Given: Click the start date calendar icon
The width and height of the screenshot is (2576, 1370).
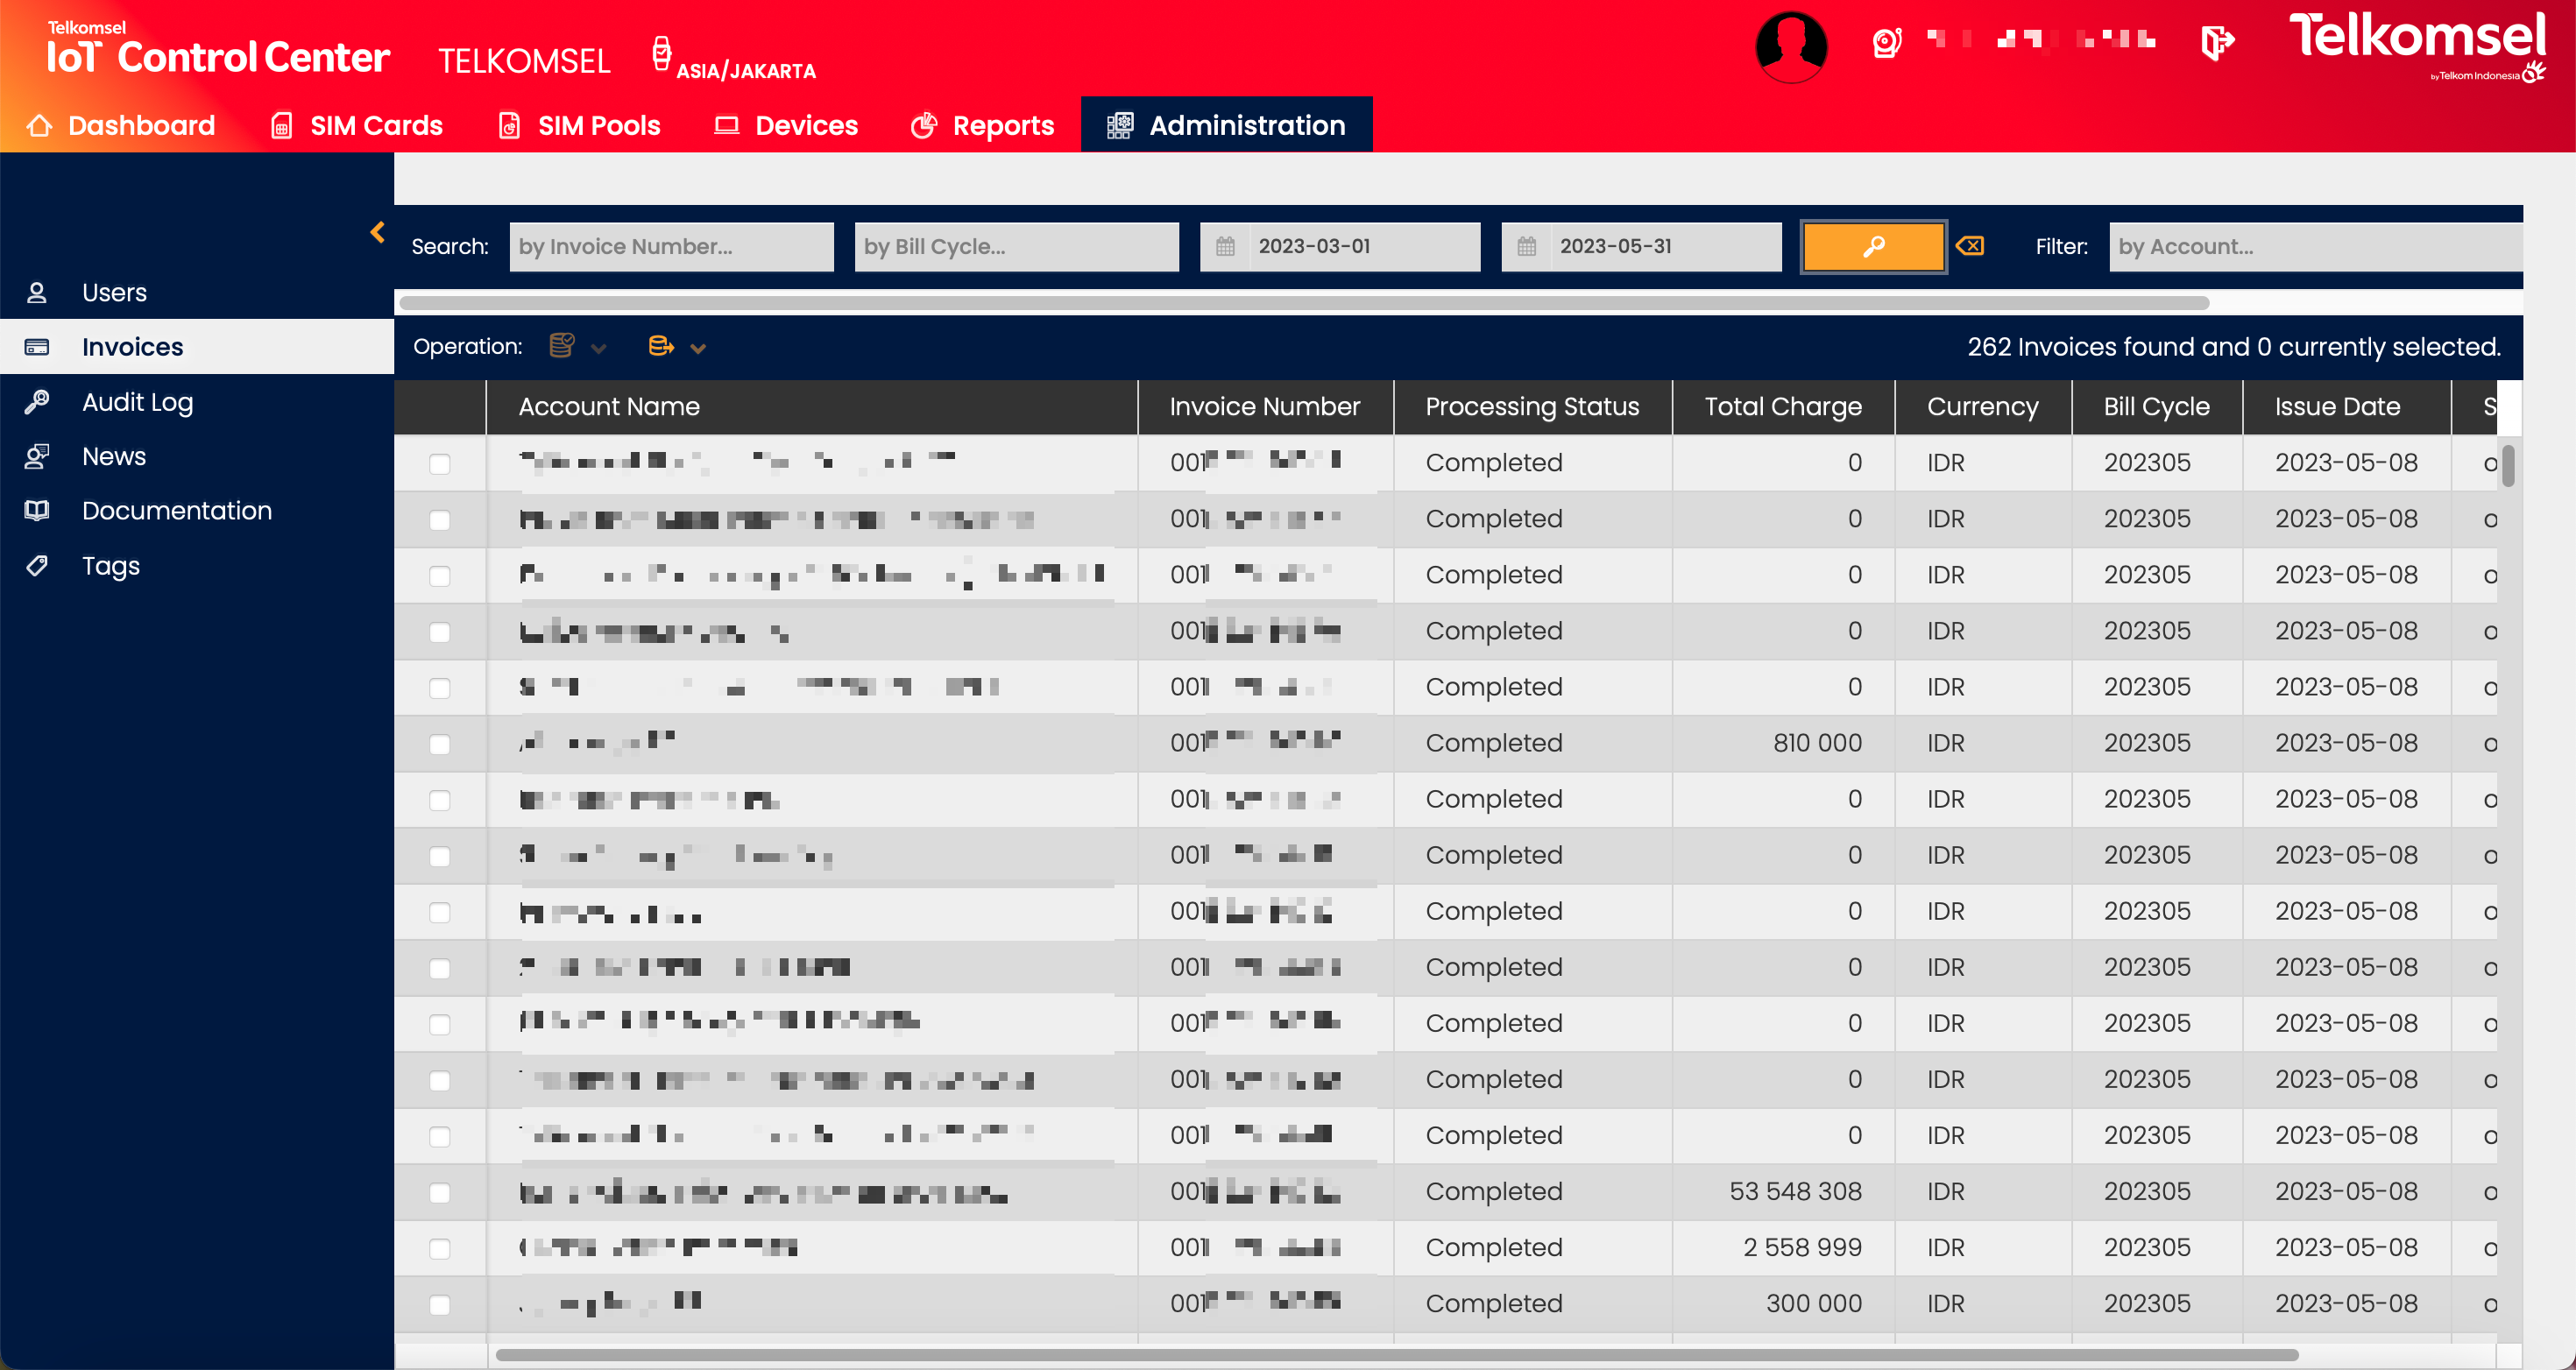Looking at the screenshot, I should click(1225, 246).
